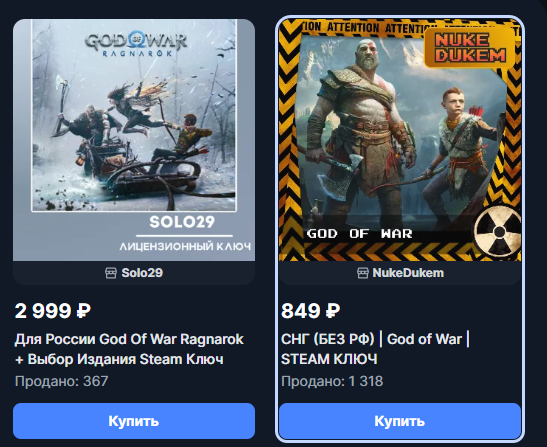Open the 'СНГ (БЕЗ РФ) | God of War' listing title
This screenshot has height=447, width=547.
[375, 349]
